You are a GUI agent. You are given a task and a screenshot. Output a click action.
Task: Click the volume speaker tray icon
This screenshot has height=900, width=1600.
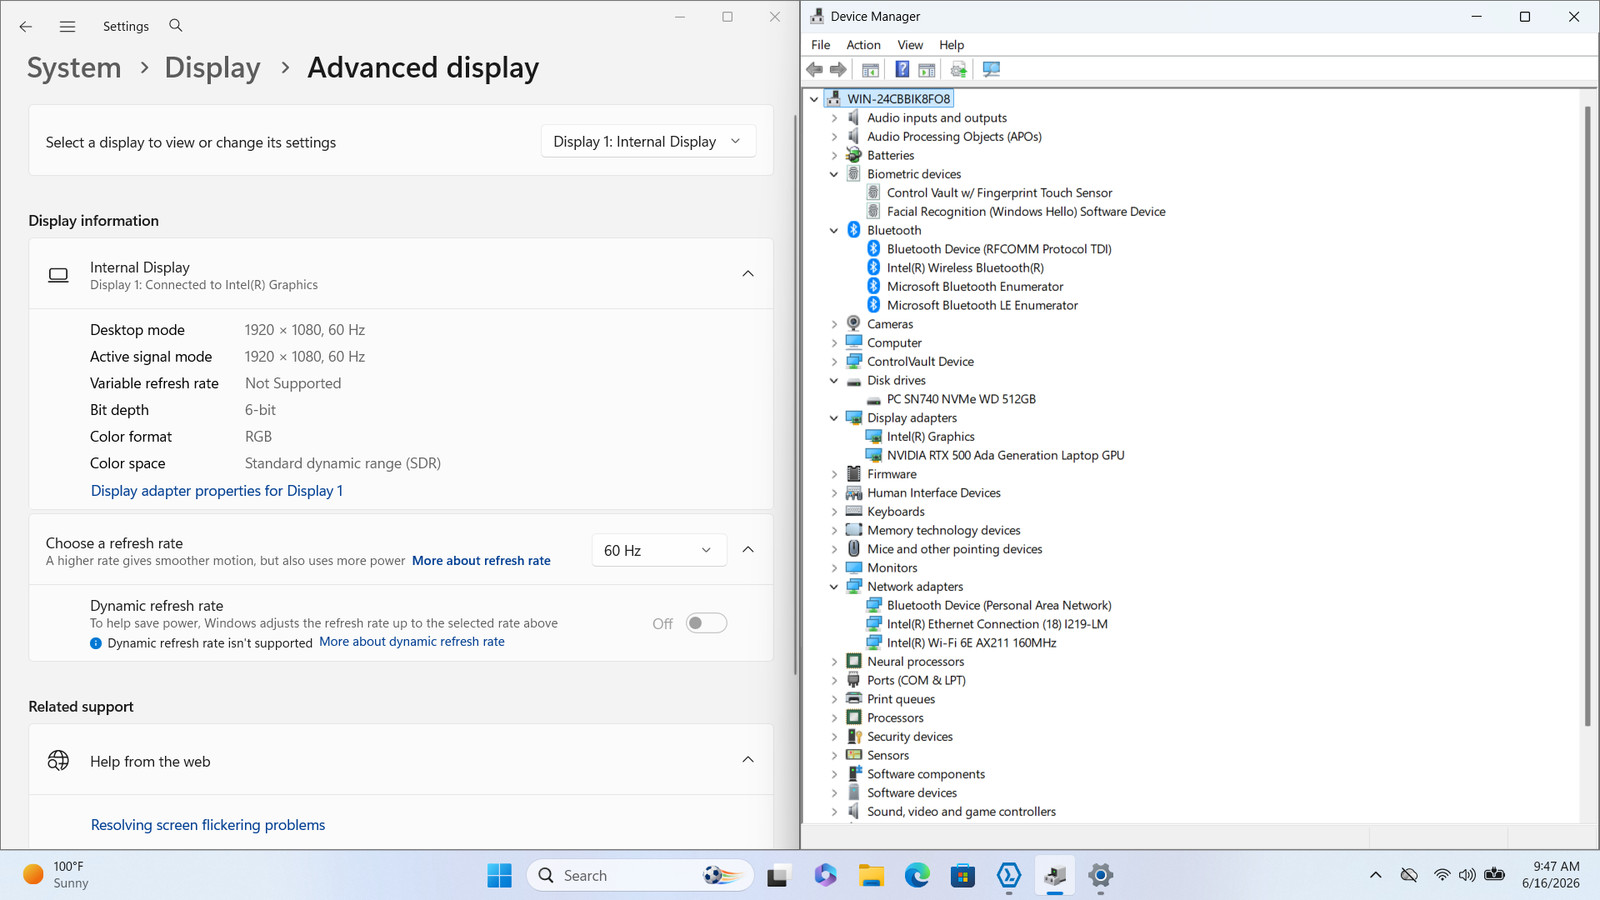coord(1467,875)
